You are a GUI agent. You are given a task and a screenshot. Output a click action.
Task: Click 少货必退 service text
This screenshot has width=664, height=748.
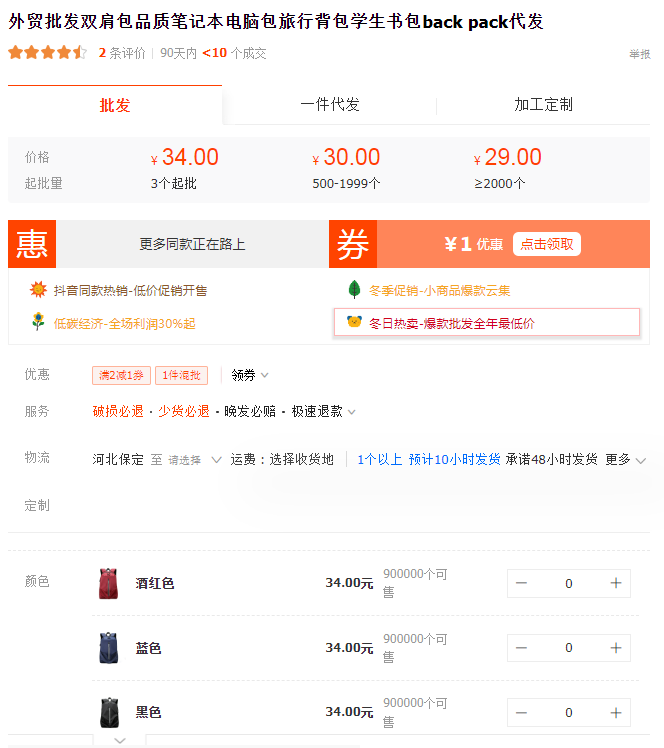tap(184, 411)
